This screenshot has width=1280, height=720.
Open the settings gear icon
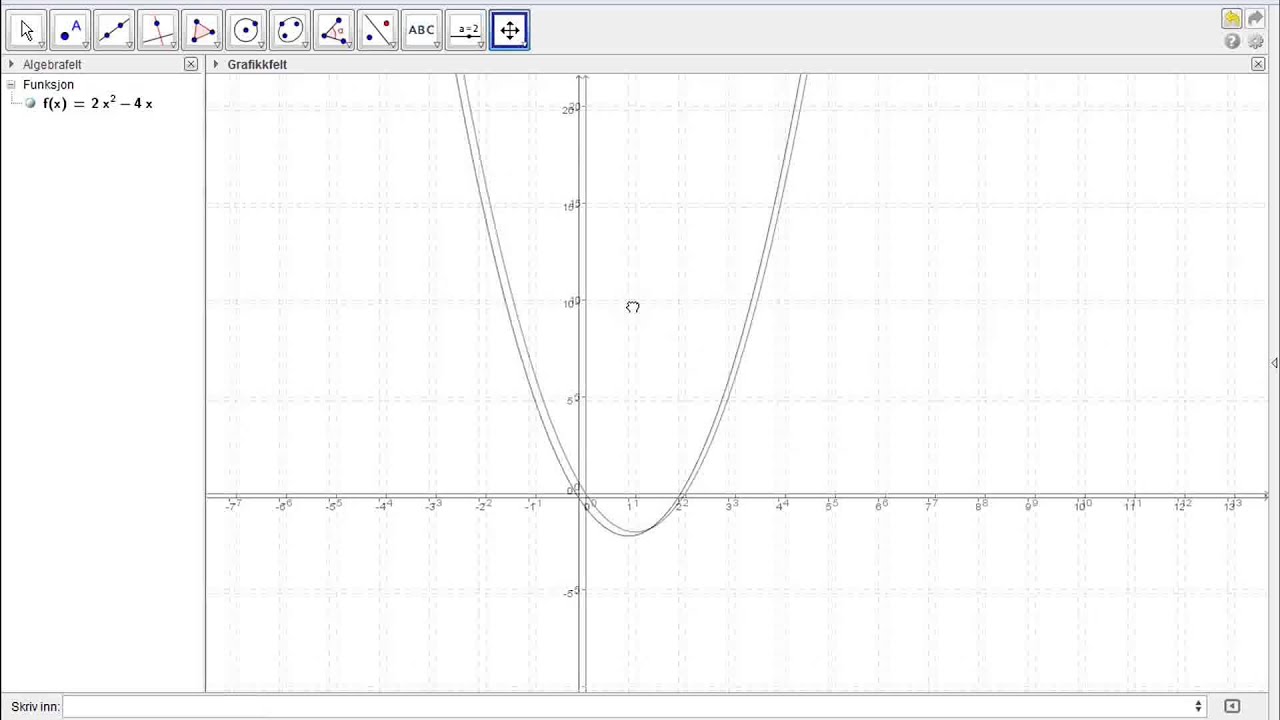(1256, 42)
